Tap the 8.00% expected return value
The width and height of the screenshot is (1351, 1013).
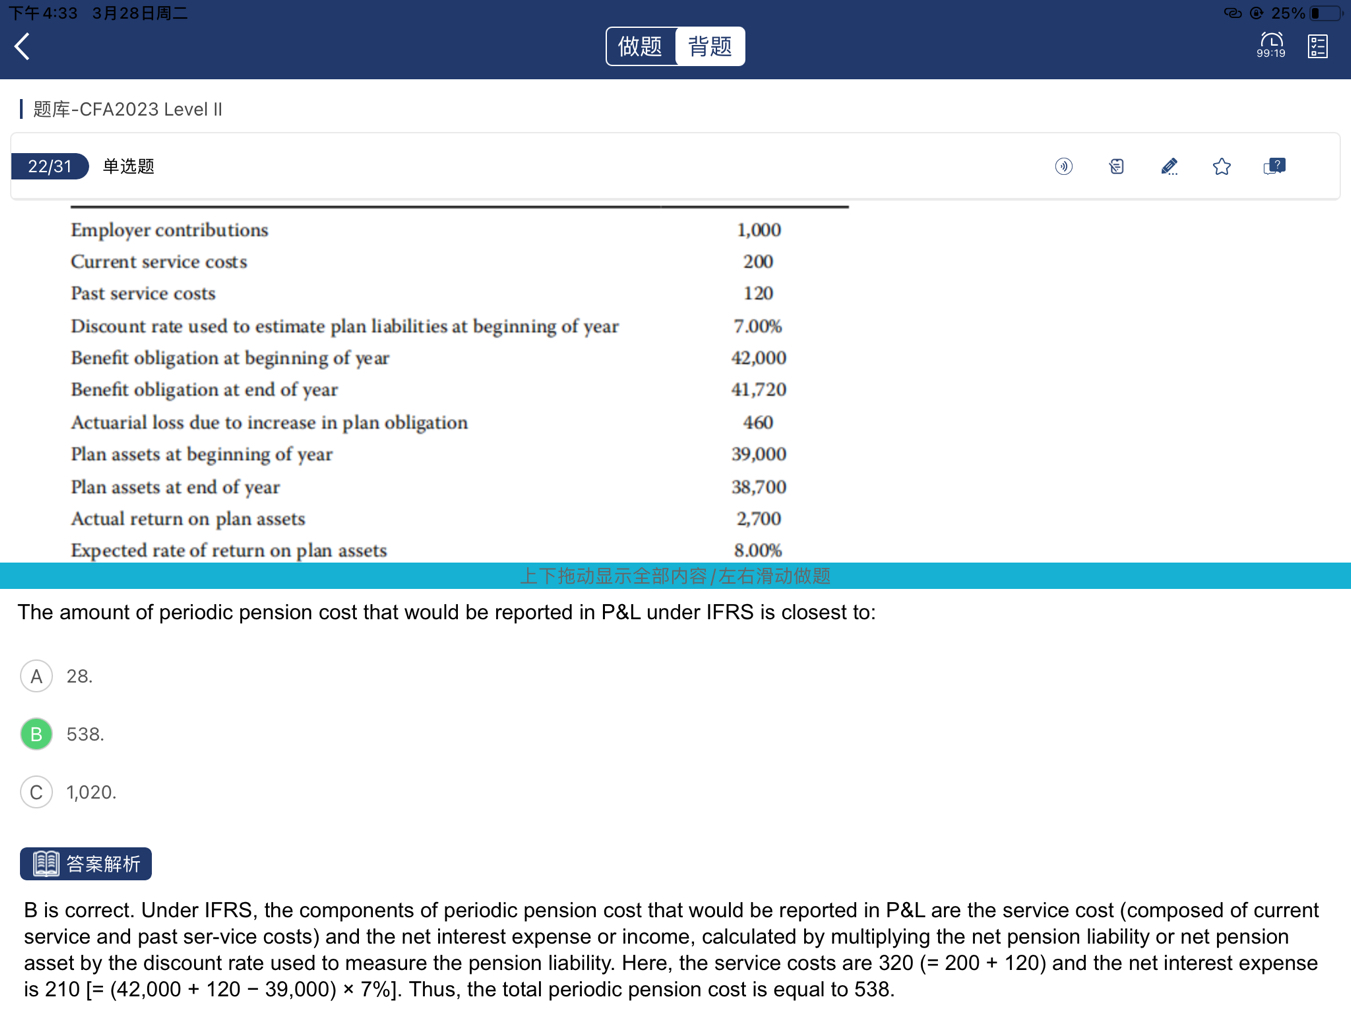pyautogui.click(x=758, y=550)
